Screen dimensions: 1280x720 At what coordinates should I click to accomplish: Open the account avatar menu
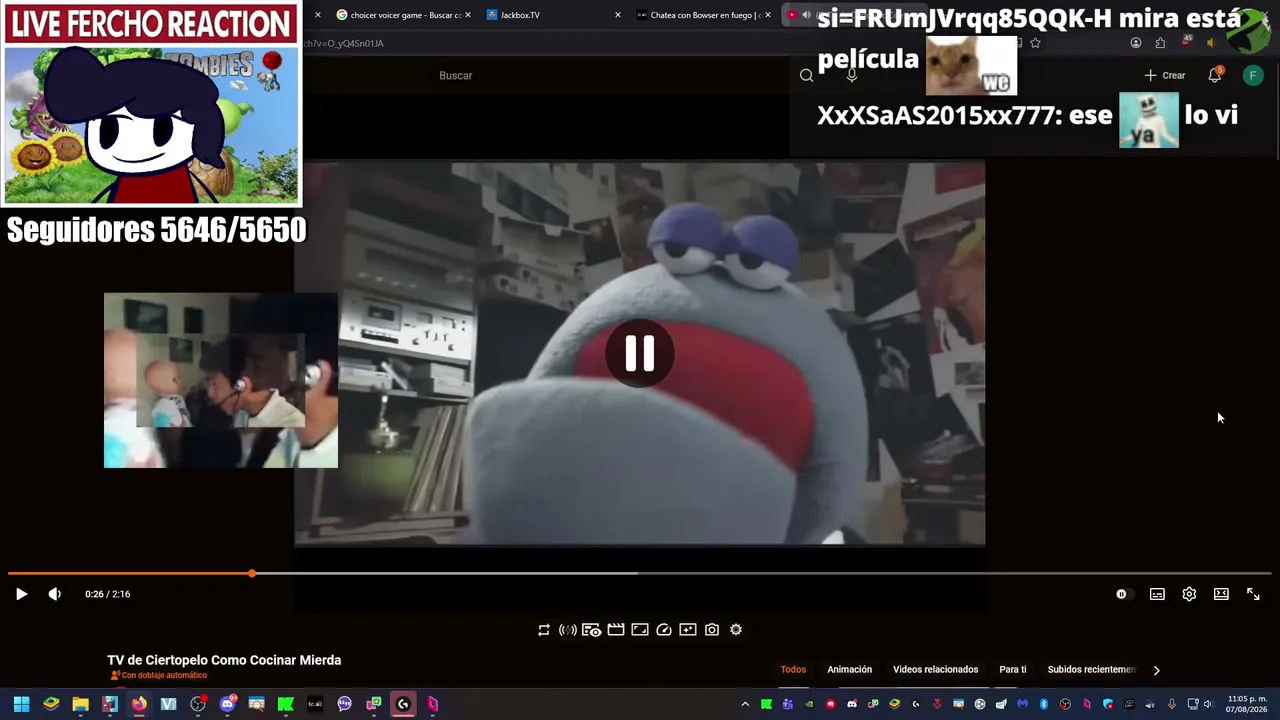coord(1253,76)
